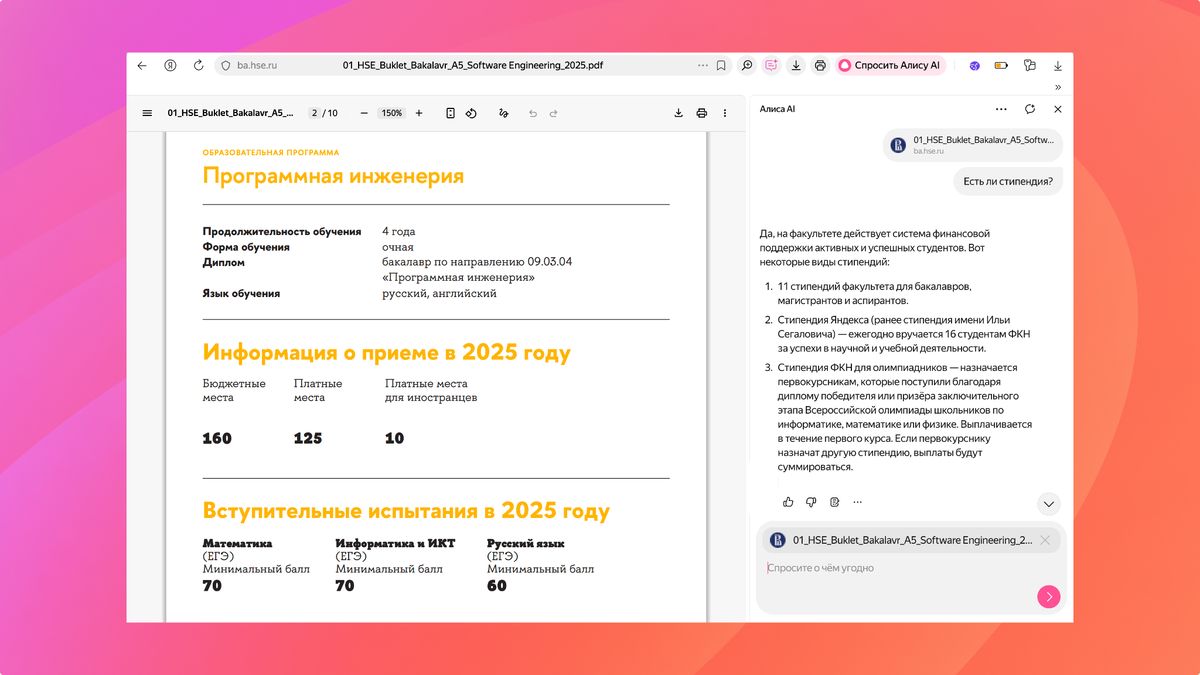Viewport: 1200px width, 675px height.
Task: Open the Yandex home icon button
Action: 171,66
